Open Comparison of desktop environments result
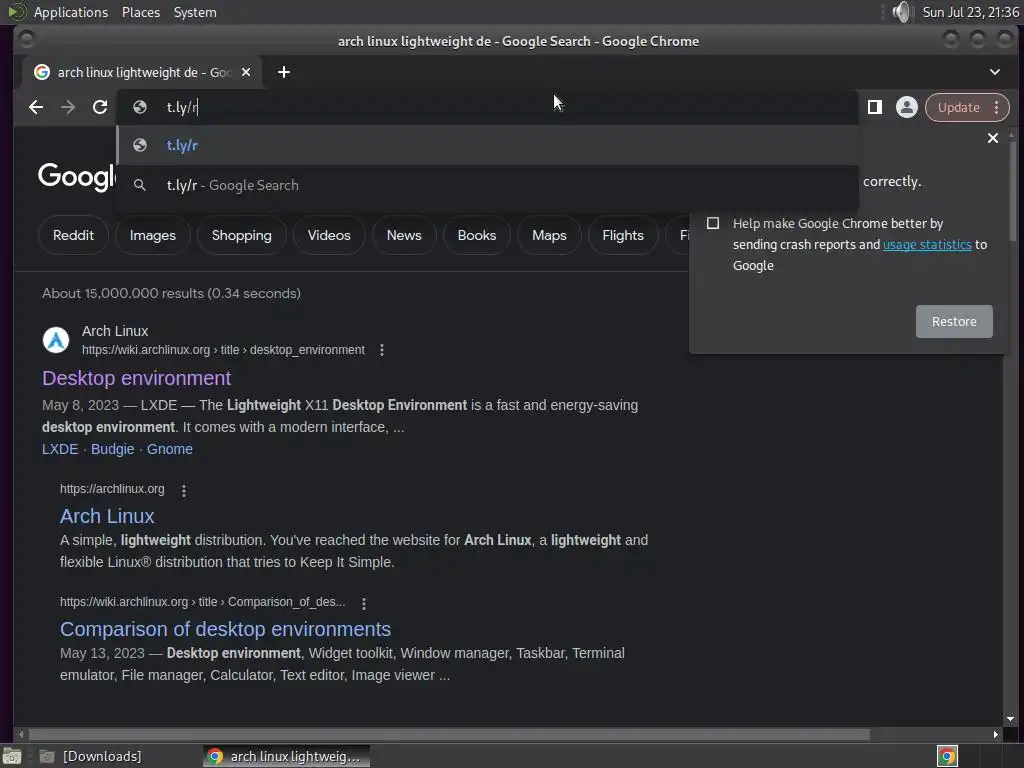The height and width of the screenshot is (768, 1024). [x=225, y=629]
